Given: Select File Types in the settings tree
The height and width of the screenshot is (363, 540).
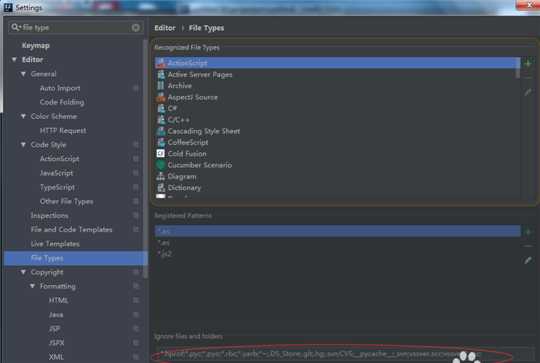Looking at the screenshot, I should pos(76,258).
